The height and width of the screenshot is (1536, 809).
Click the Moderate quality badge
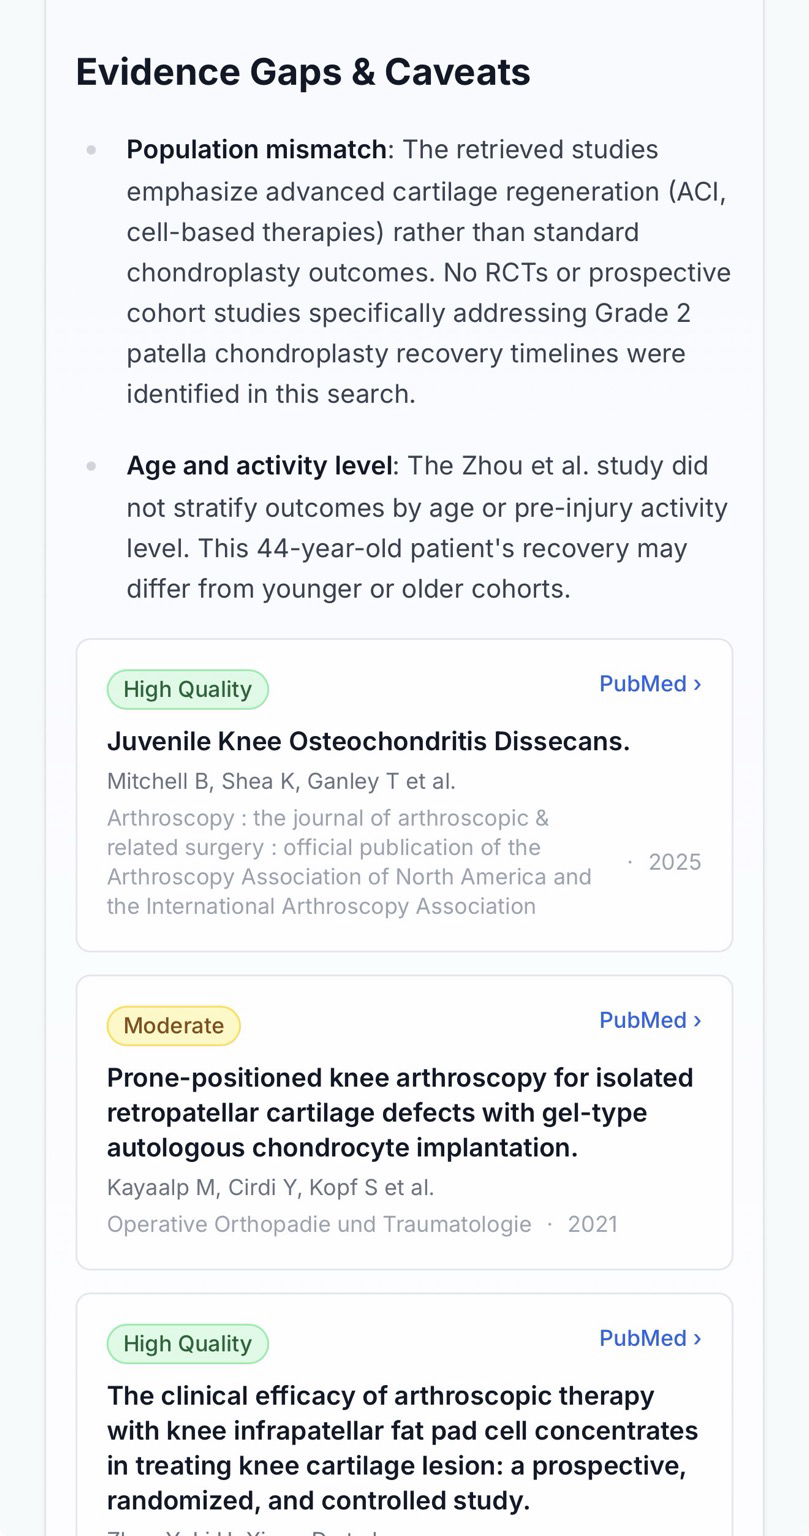point(174,1026)
